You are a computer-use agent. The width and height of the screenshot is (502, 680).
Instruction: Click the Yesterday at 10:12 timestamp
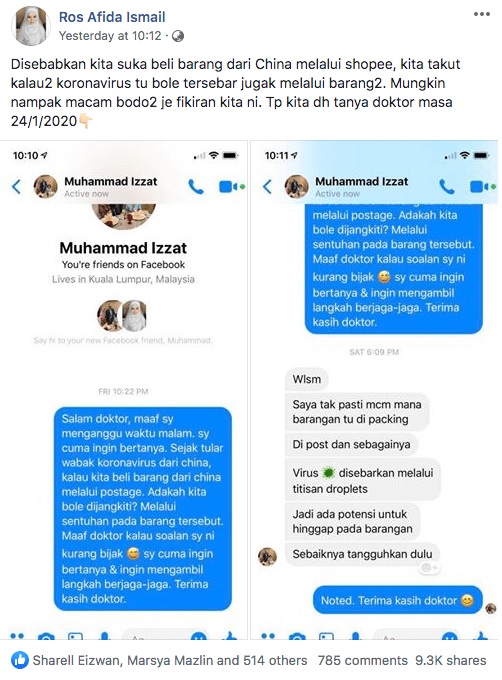pyautogui.click(x=110, y=36)
